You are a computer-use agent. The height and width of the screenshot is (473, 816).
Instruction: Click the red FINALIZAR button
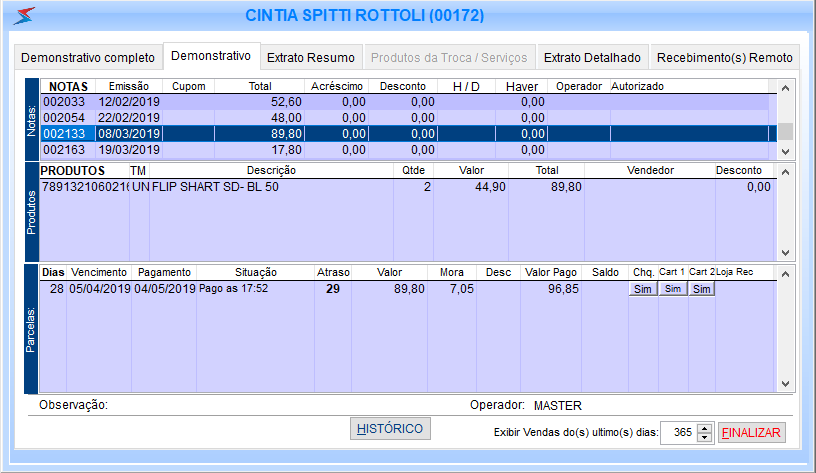pyautogui.click(x=751, y=432)
